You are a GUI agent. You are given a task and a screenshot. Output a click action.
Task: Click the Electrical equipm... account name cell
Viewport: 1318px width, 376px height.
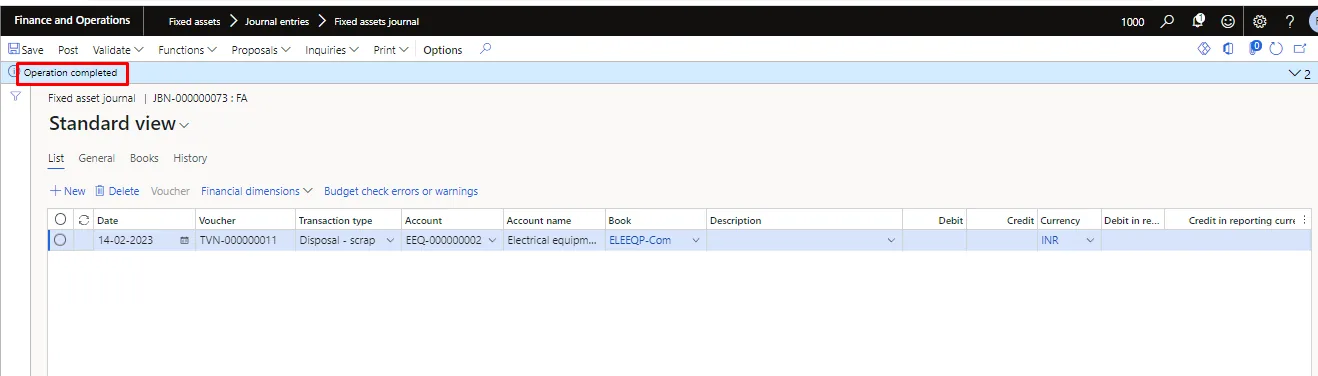554,240
